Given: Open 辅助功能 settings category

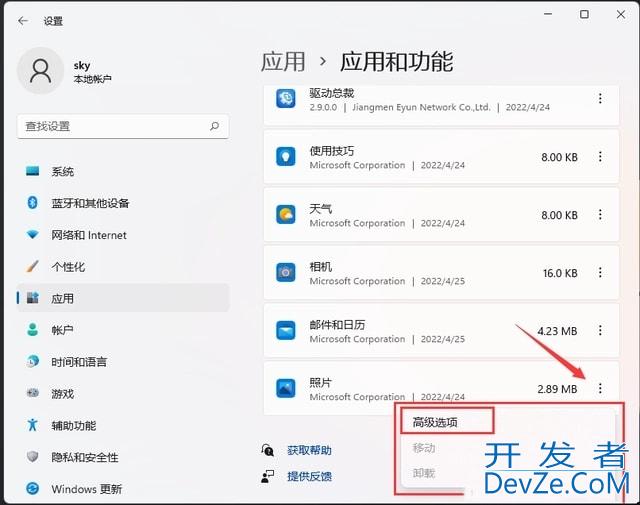Looking at the screenshot, I should pos(123,425).
